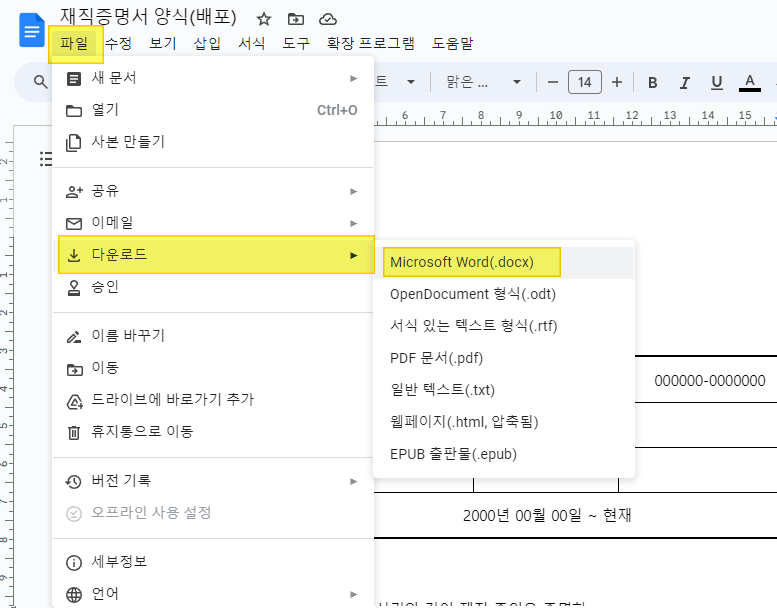The image size is (777, 608).
Task: Toggle bold formatting
Action: click(653, 82)
